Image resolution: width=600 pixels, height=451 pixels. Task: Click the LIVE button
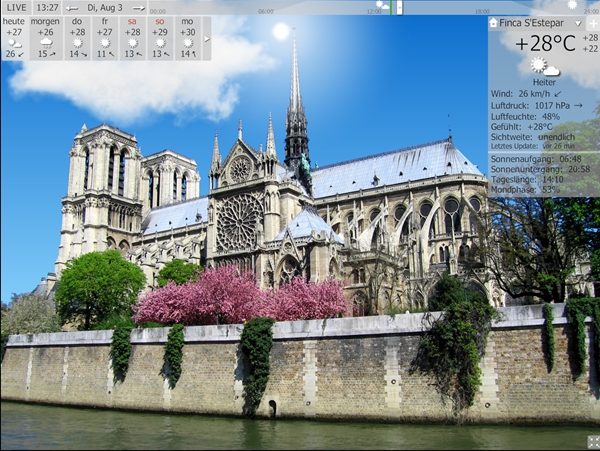pyautogui.click(x=16, y=7)
